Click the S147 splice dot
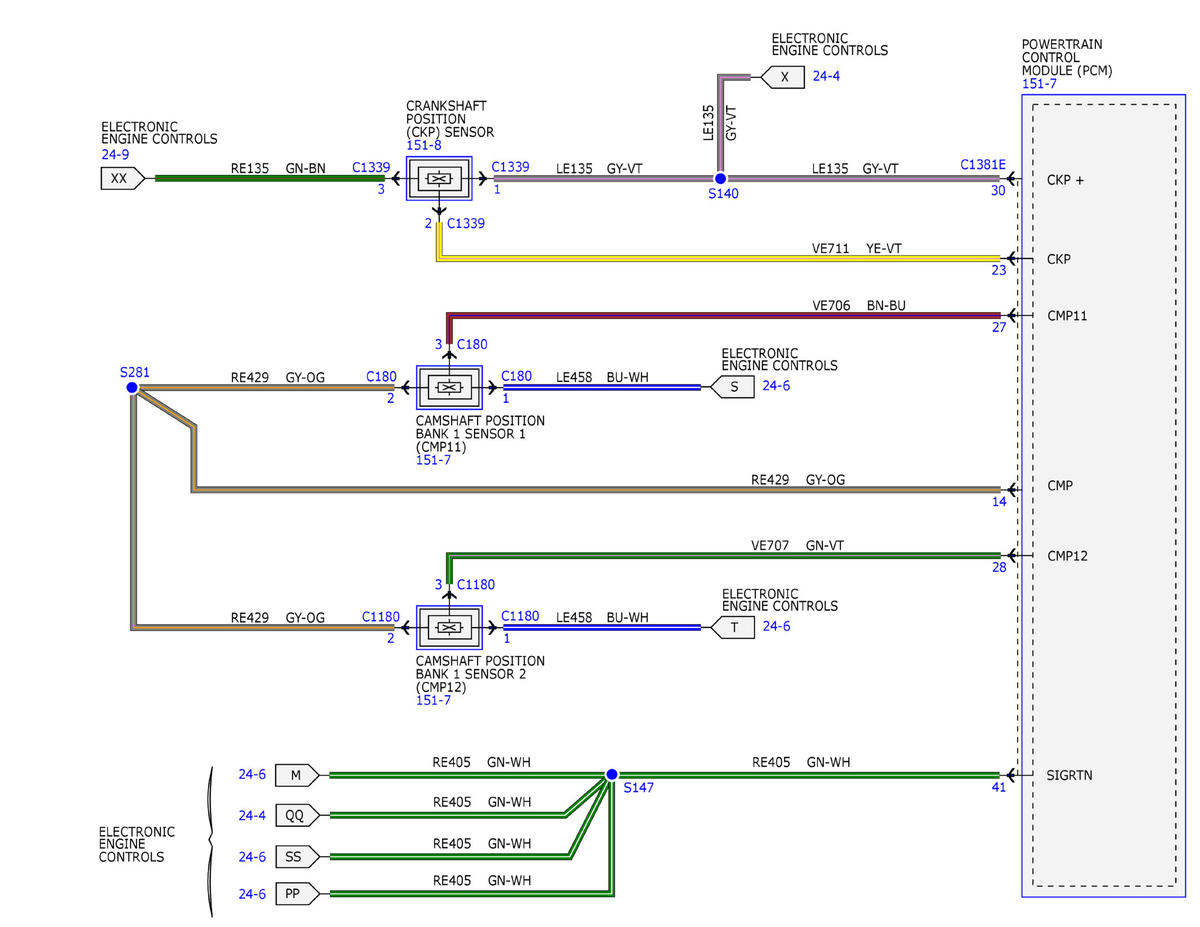 tap(612, 774)
